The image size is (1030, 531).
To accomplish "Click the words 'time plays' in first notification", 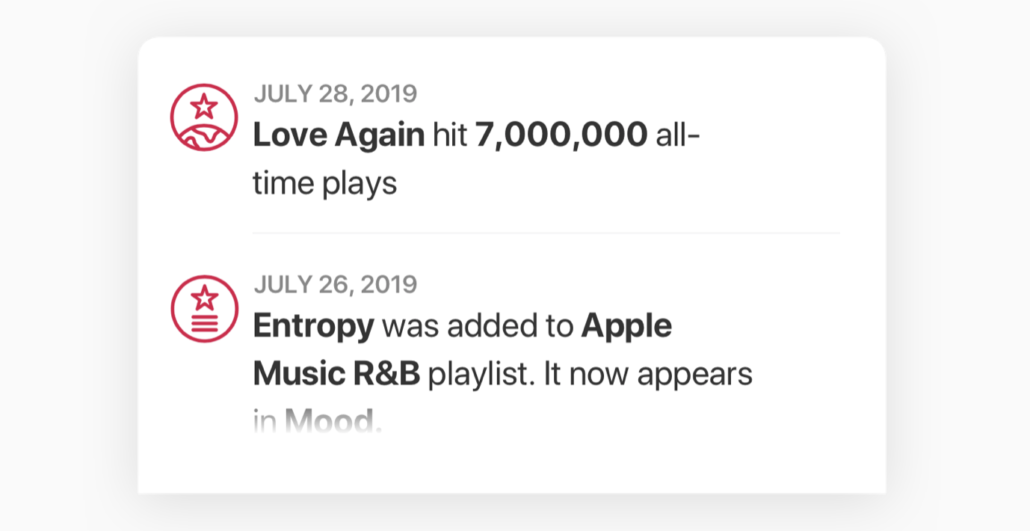I will click(x=325, y=184).
